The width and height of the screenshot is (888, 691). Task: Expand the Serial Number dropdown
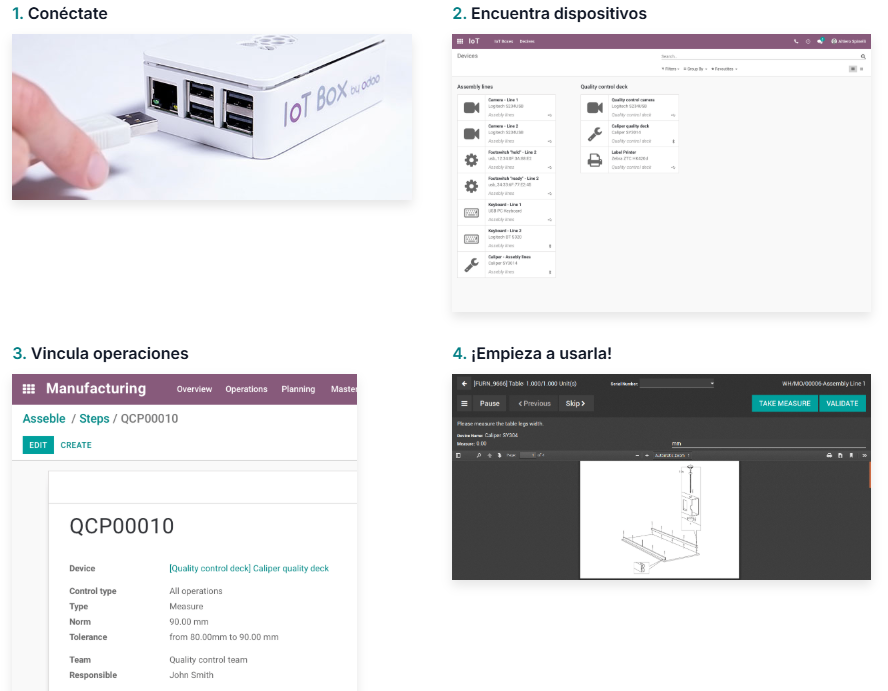click(677, 383)
